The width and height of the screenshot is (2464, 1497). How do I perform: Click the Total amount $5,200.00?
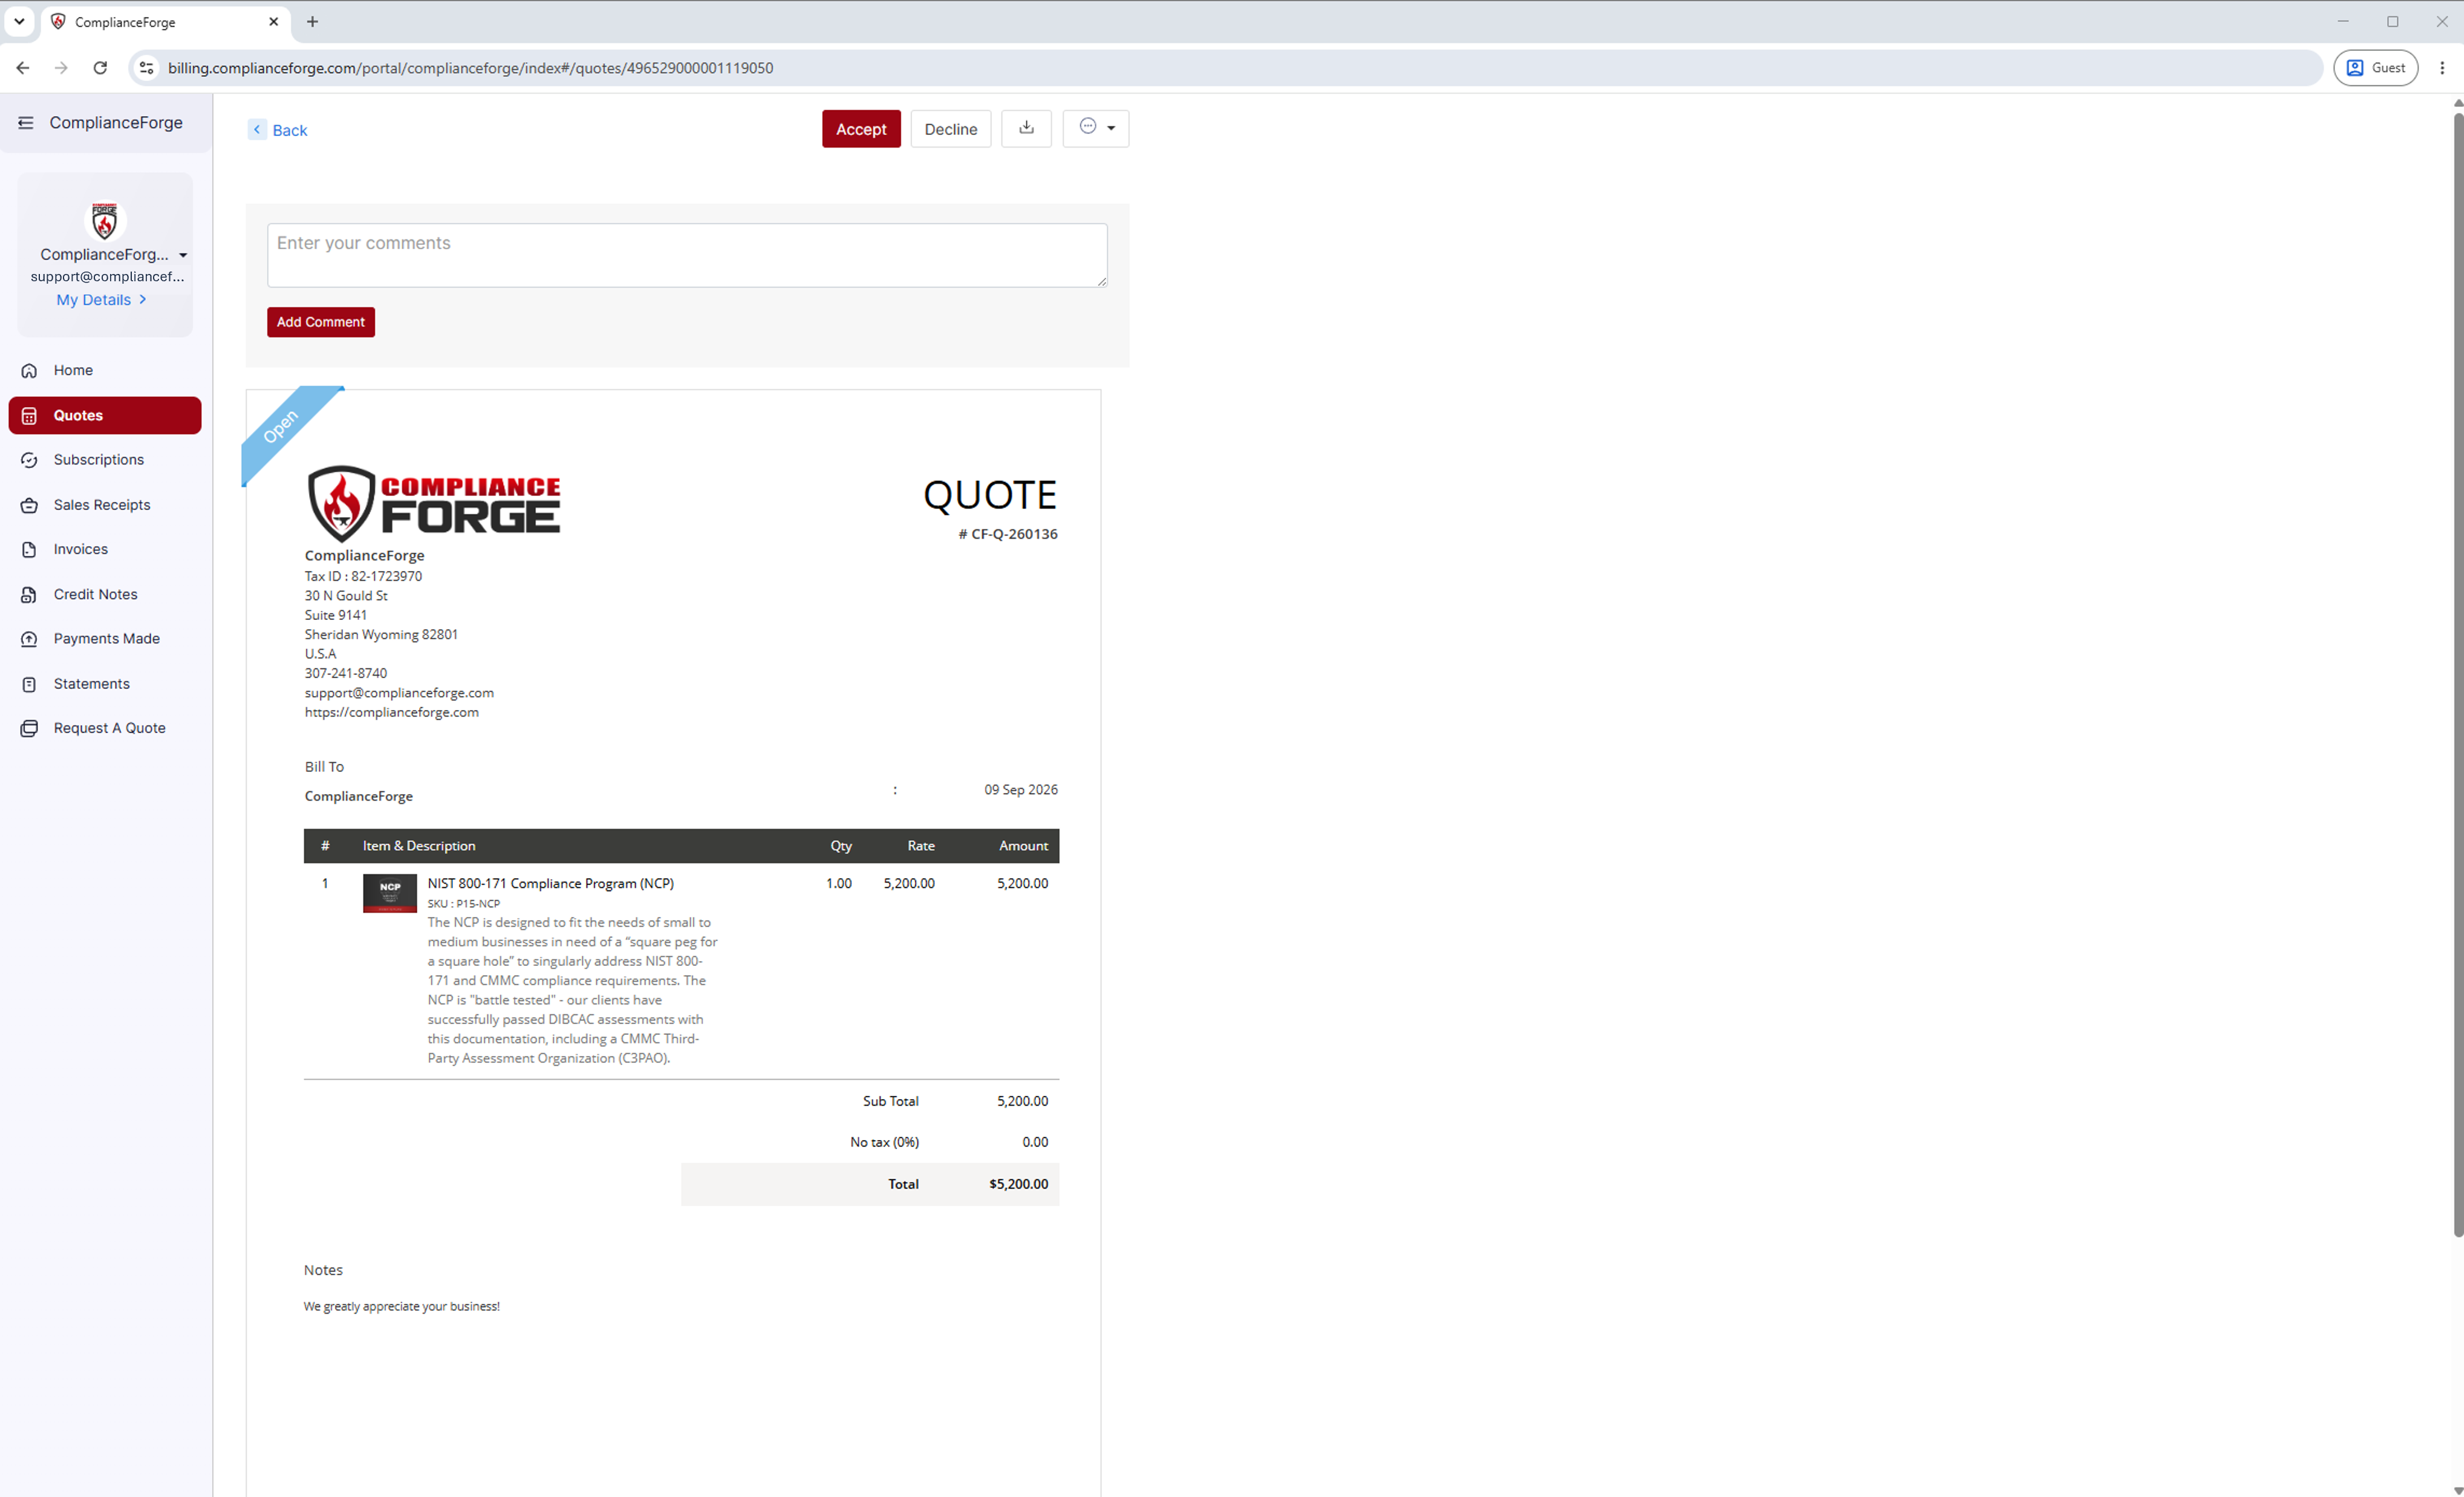(x=1018, y=1184)
